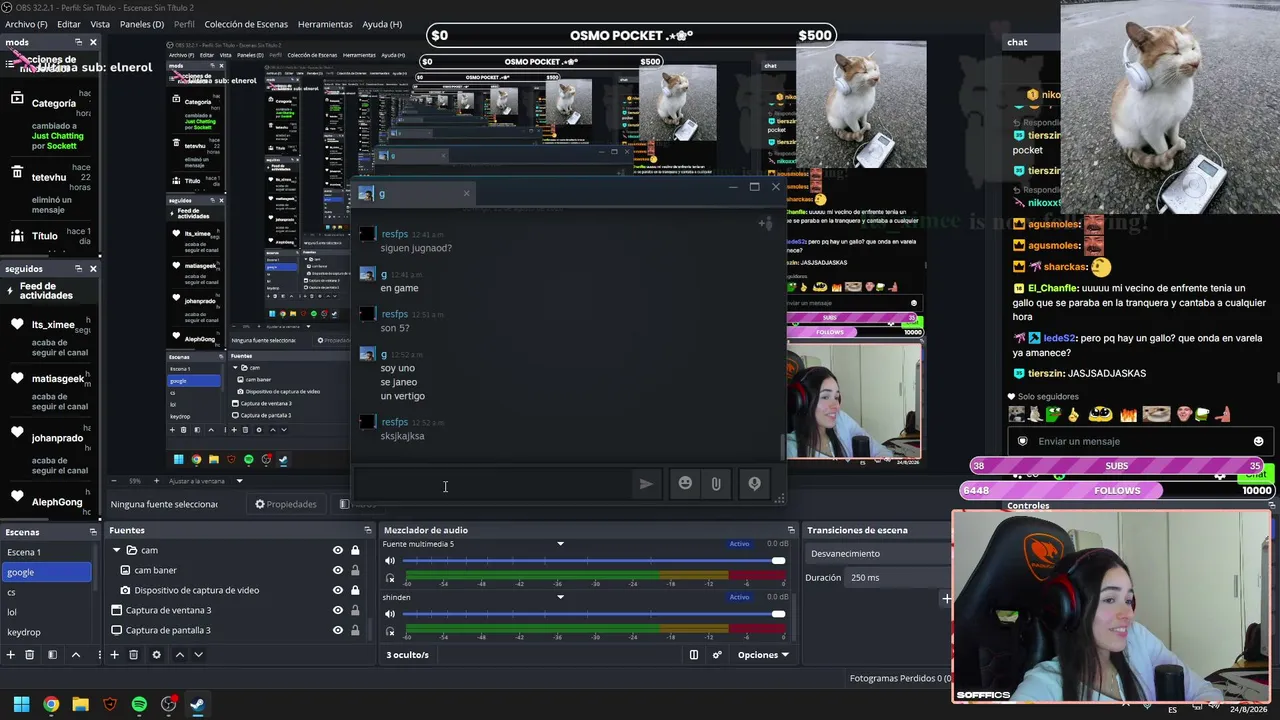Switch audio mixer layout icon
Viewport: 1280px width, 720px height.
click(694, 655)
